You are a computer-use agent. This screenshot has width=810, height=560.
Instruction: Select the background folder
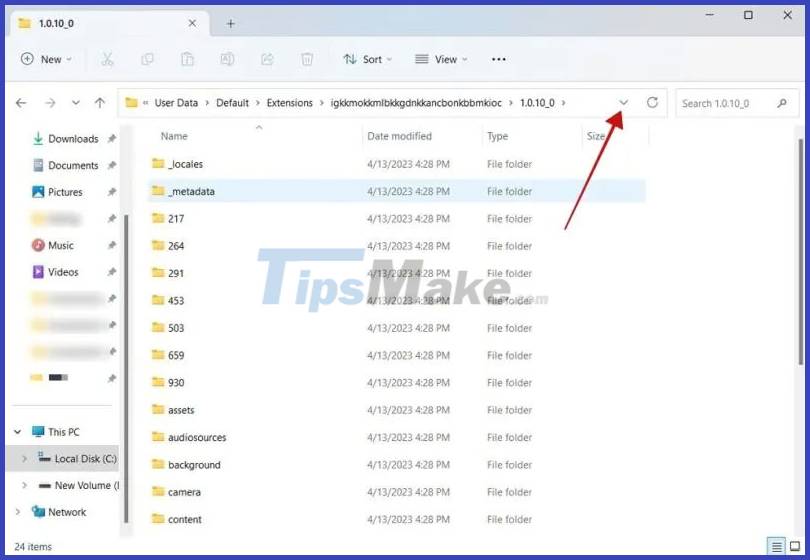(x=397, y=465)
